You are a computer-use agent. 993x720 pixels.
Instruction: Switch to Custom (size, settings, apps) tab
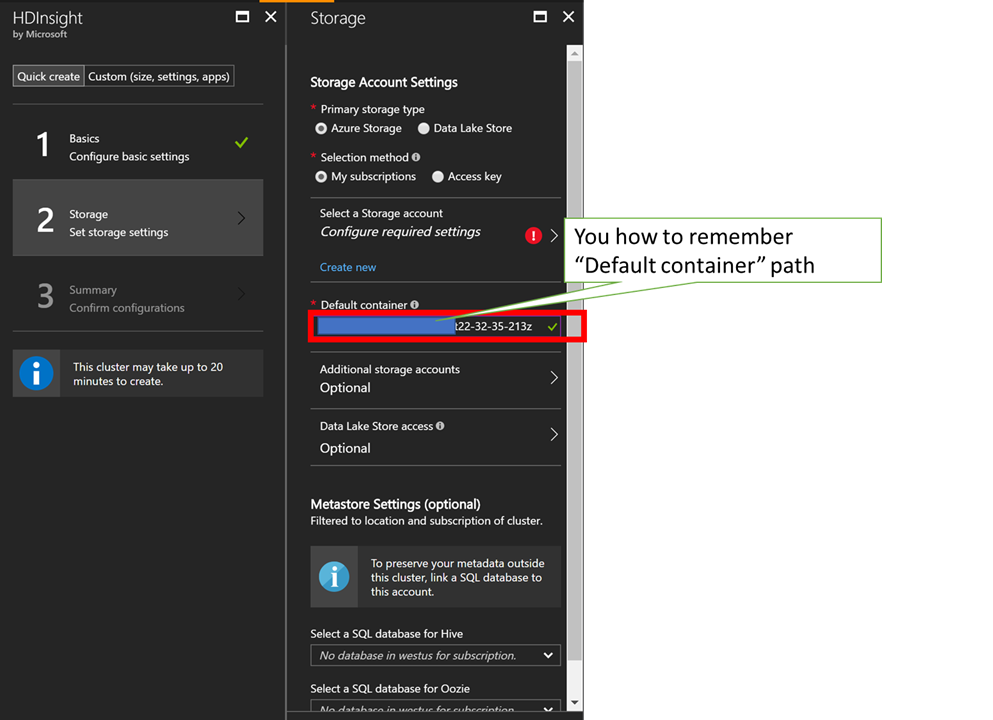coord(159,77)
